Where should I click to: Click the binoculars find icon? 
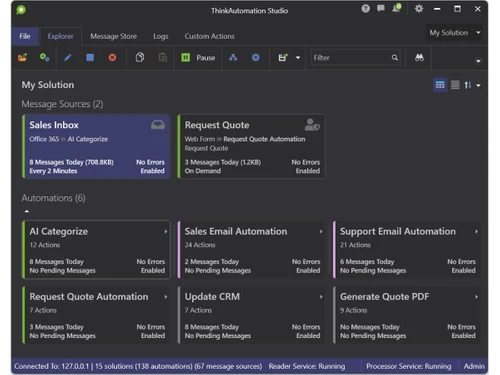tap(419, 58)
